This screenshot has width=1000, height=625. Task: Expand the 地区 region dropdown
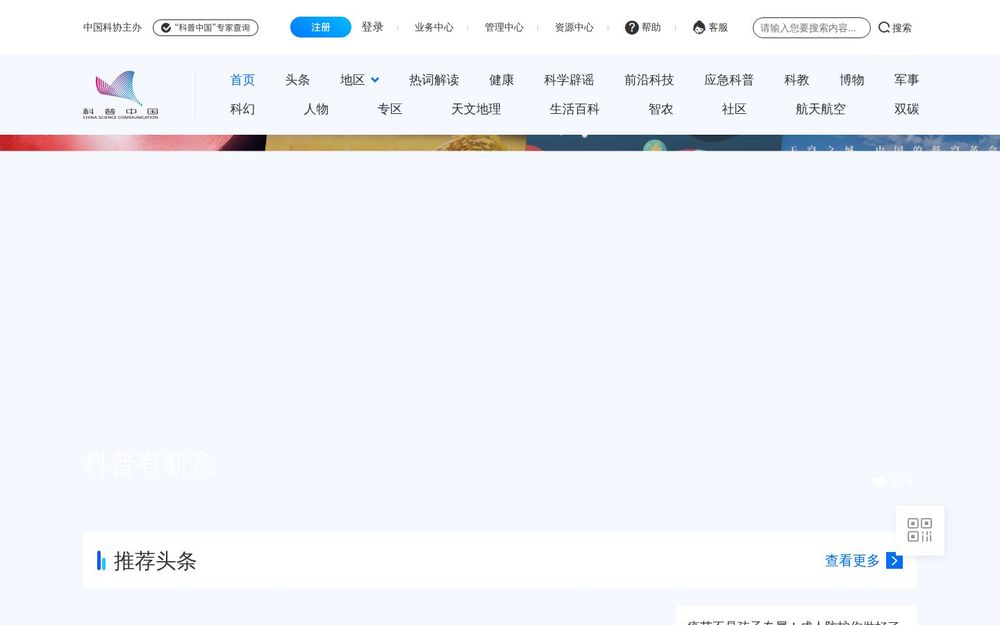[358, 79]
